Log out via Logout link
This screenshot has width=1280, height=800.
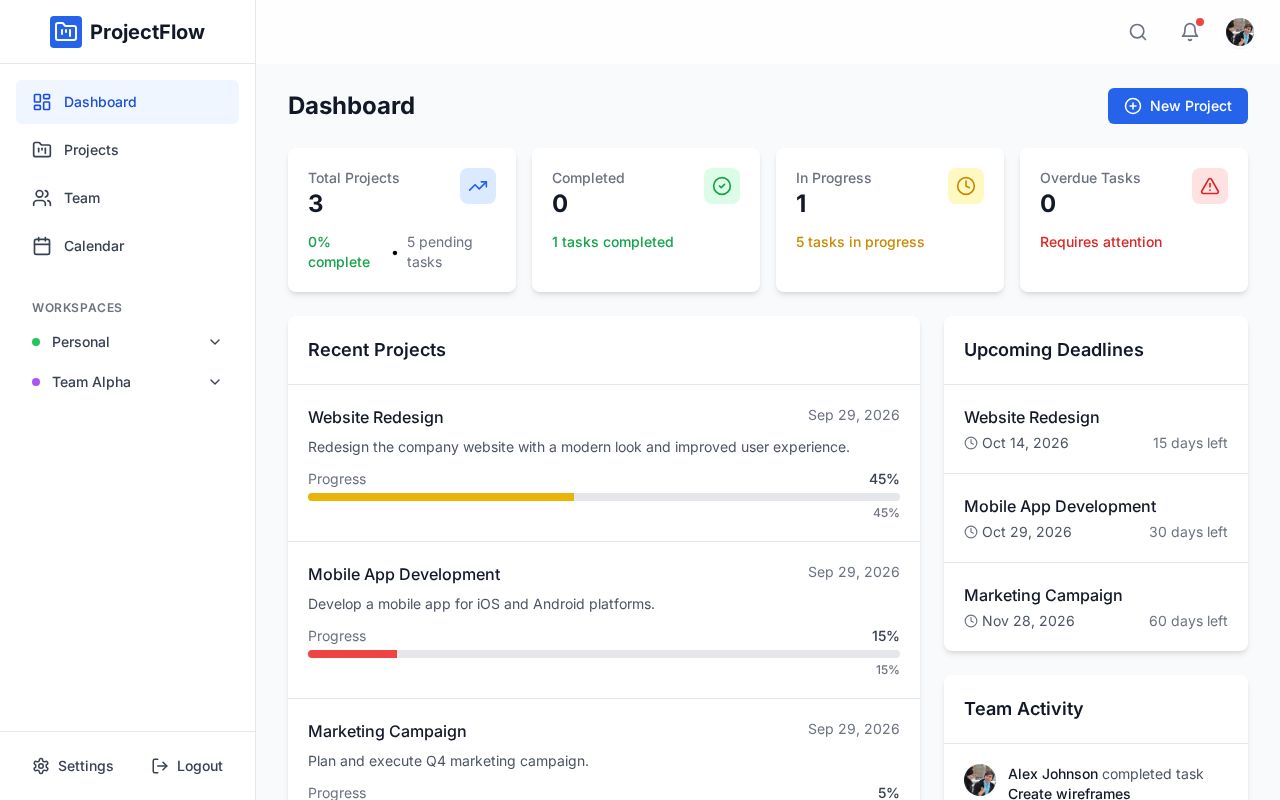click(x=187, y=766)
